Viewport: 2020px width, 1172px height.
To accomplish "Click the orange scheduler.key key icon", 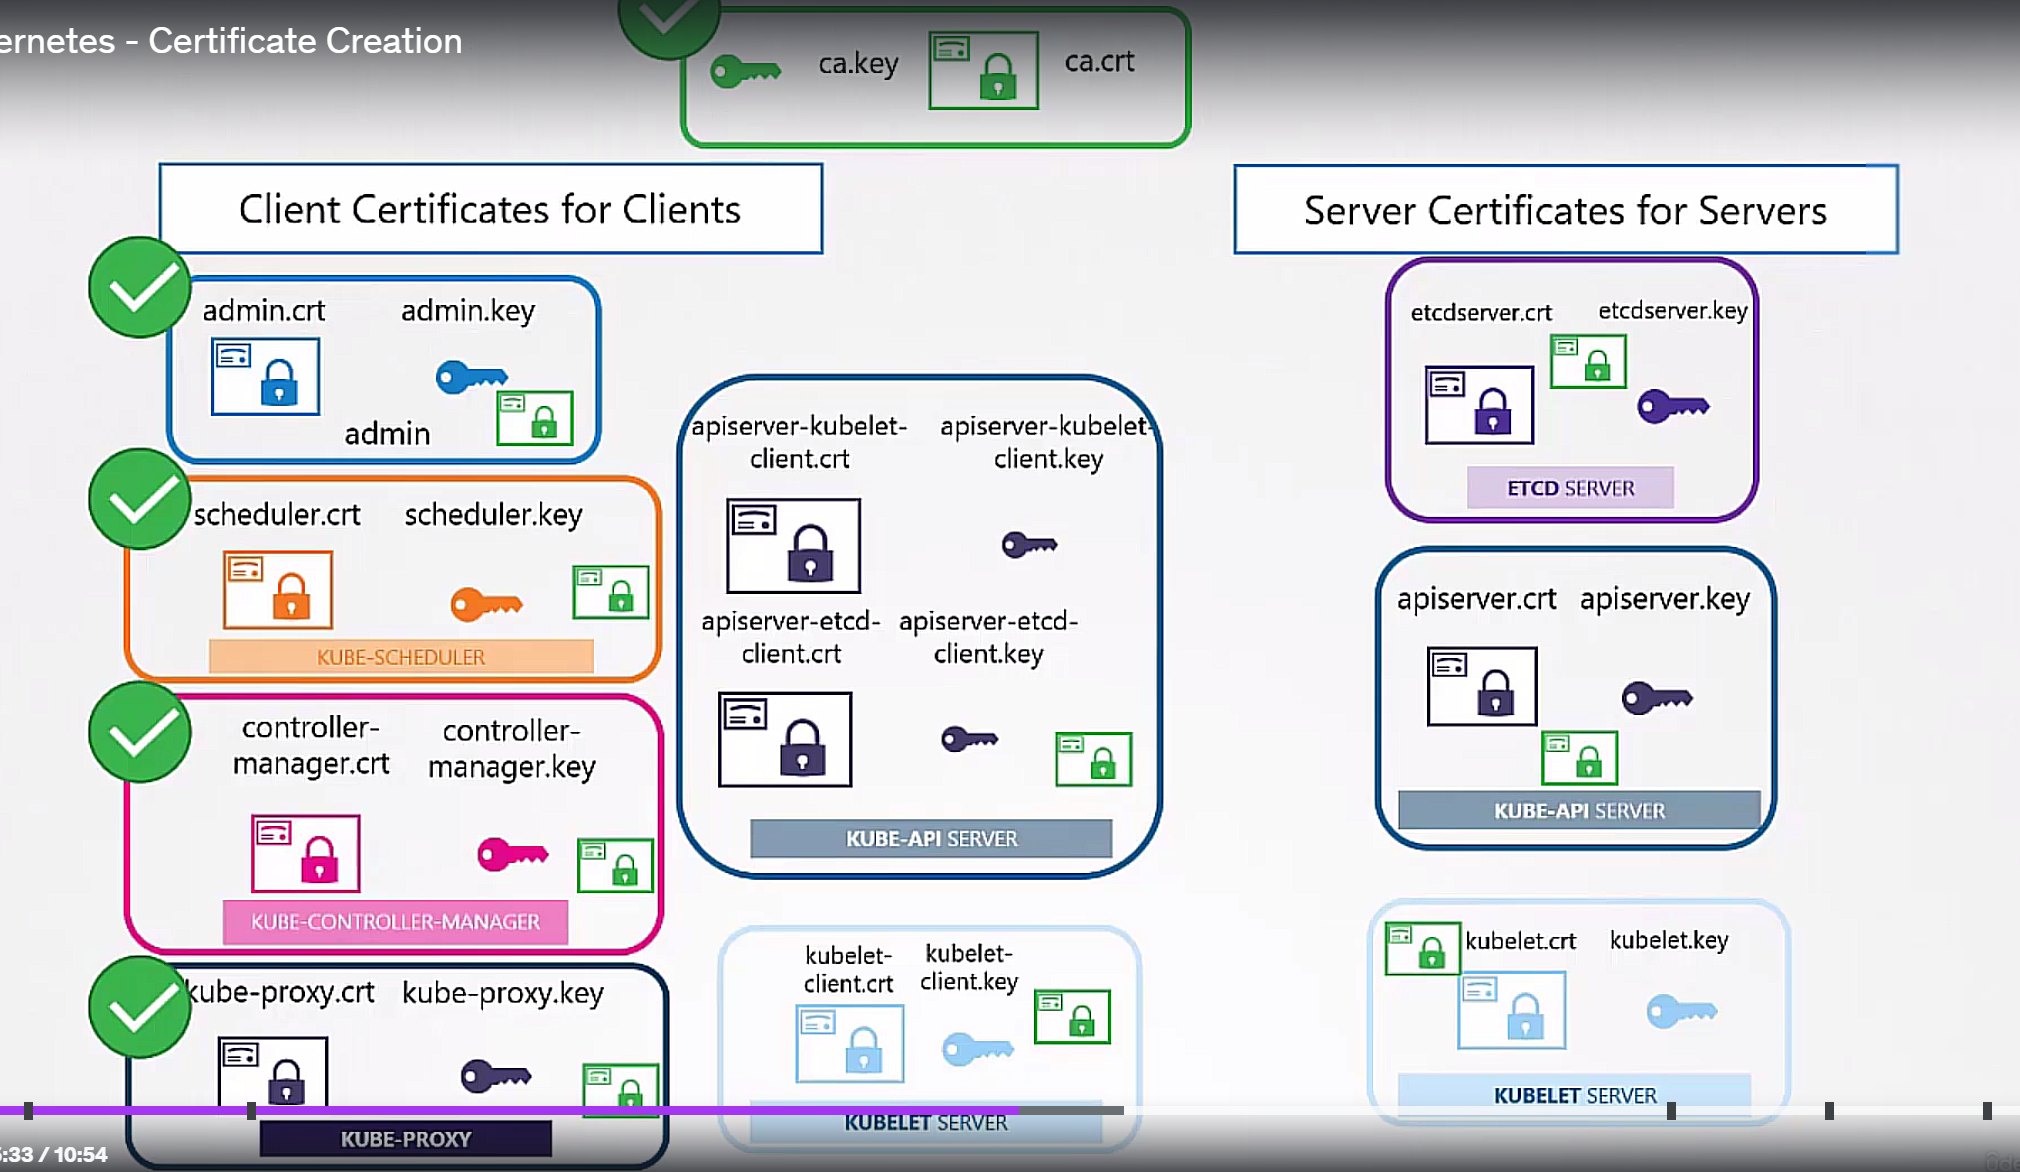I will coord(486,603).
